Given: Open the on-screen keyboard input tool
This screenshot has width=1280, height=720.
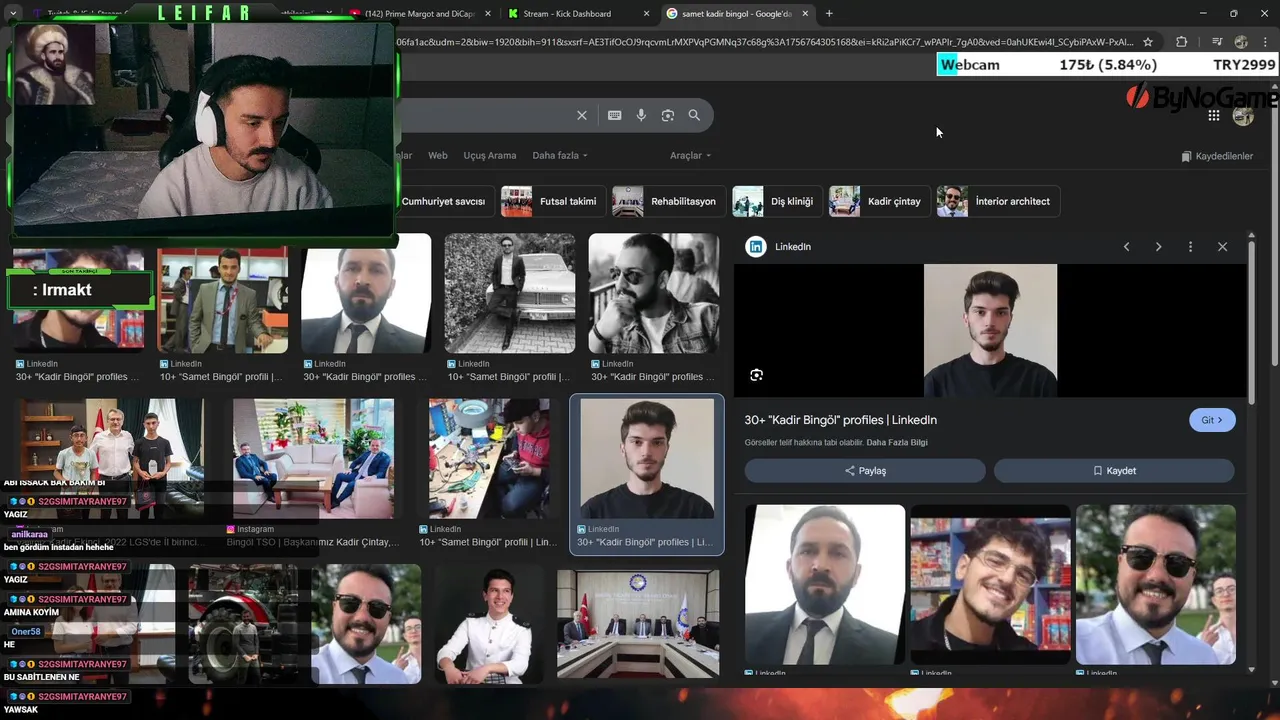Looking at the screenshot, I should click(x=614, y=115).
